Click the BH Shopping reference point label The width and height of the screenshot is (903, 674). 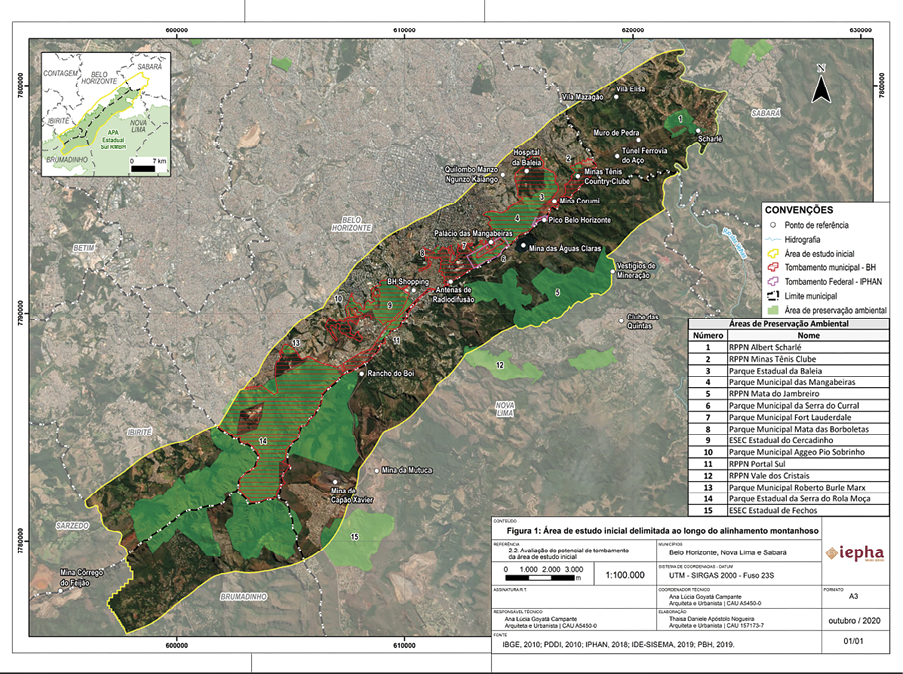coord(408,283)
